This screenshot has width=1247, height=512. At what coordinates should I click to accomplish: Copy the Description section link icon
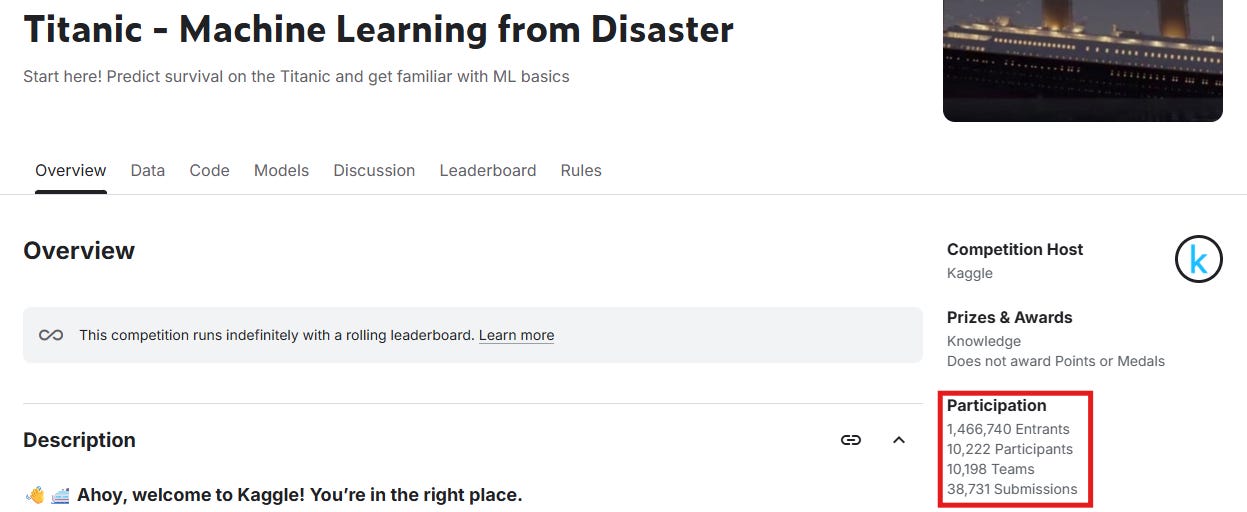coord(851,440)
